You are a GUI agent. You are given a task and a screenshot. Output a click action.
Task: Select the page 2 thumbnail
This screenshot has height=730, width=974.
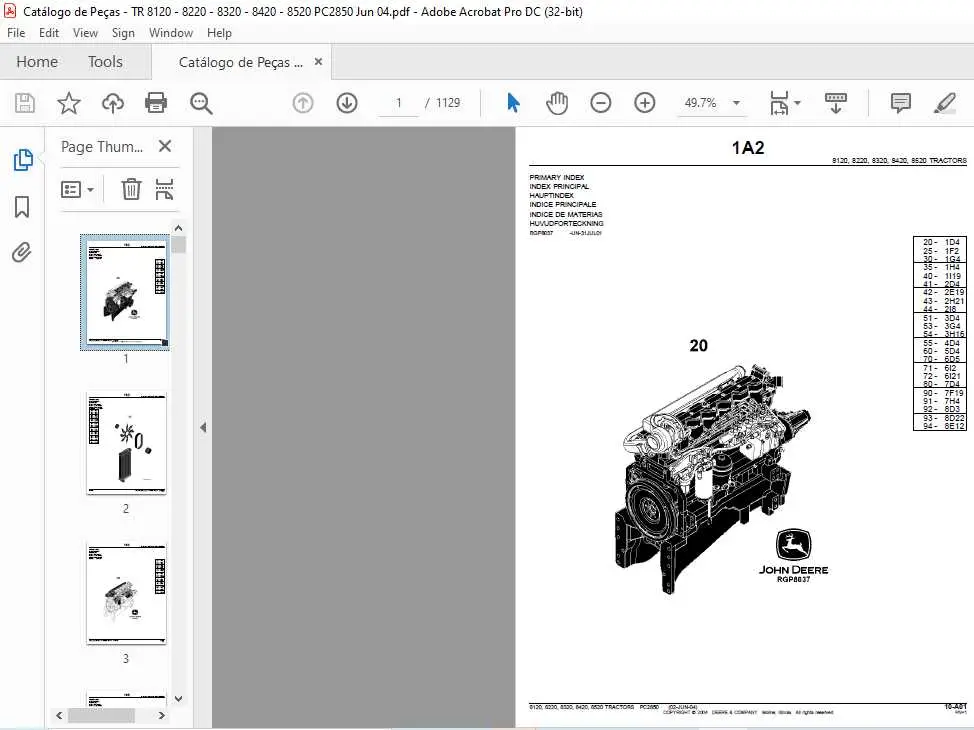tap(126, 443)
